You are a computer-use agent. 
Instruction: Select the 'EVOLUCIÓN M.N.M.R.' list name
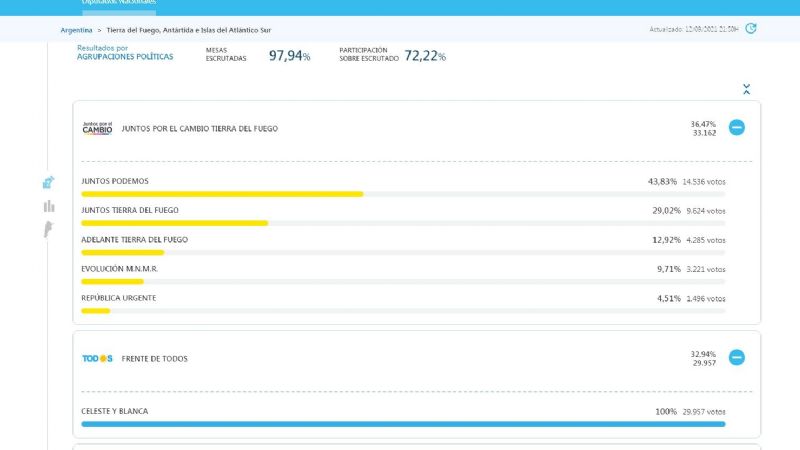click(119, 269)
